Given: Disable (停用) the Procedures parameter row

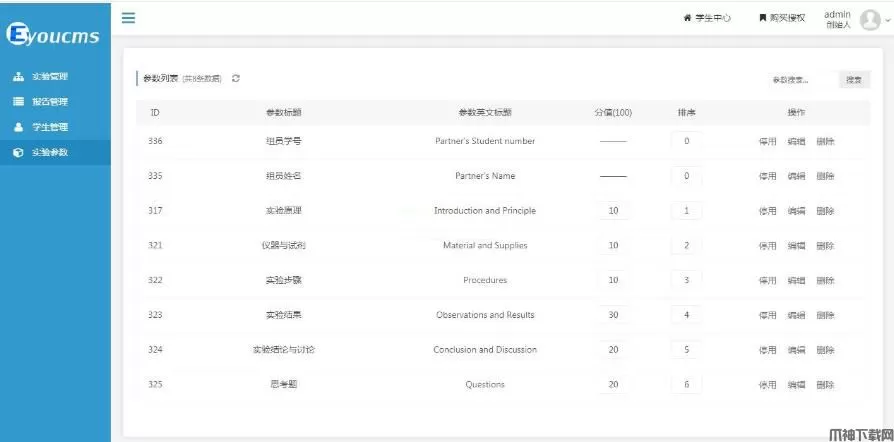Looking at the screenshot, I should click(x=767, y=280).
